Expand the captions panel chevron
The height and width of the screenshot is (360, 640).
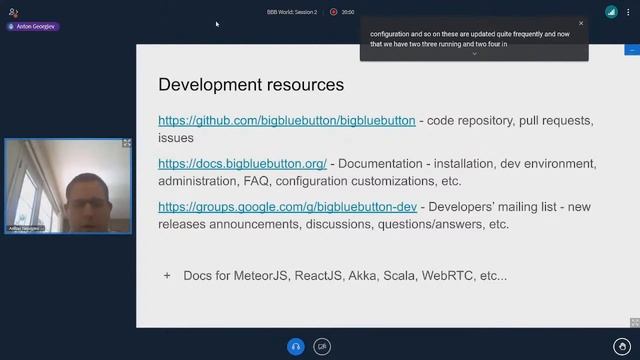coord(474,53)
